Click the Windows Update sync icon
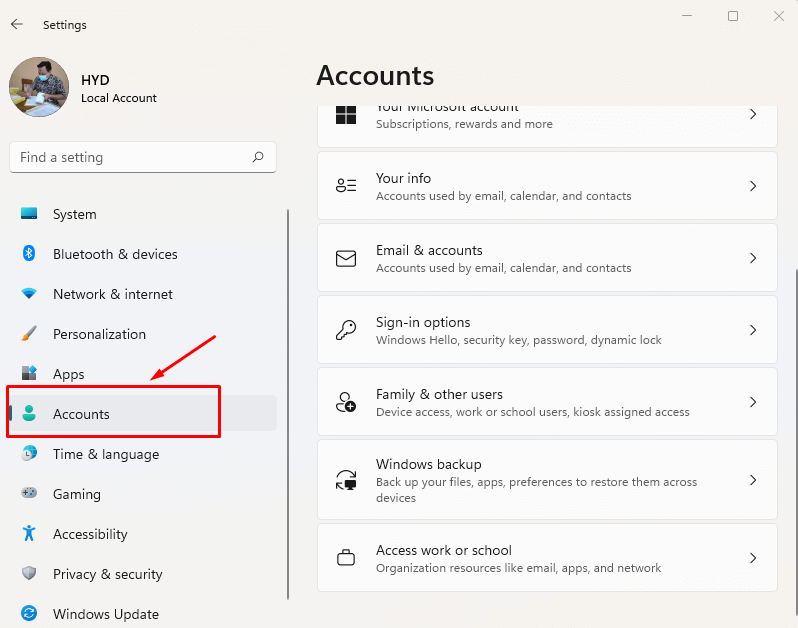This screenshot has width=798, height=628. coord(29,614)
